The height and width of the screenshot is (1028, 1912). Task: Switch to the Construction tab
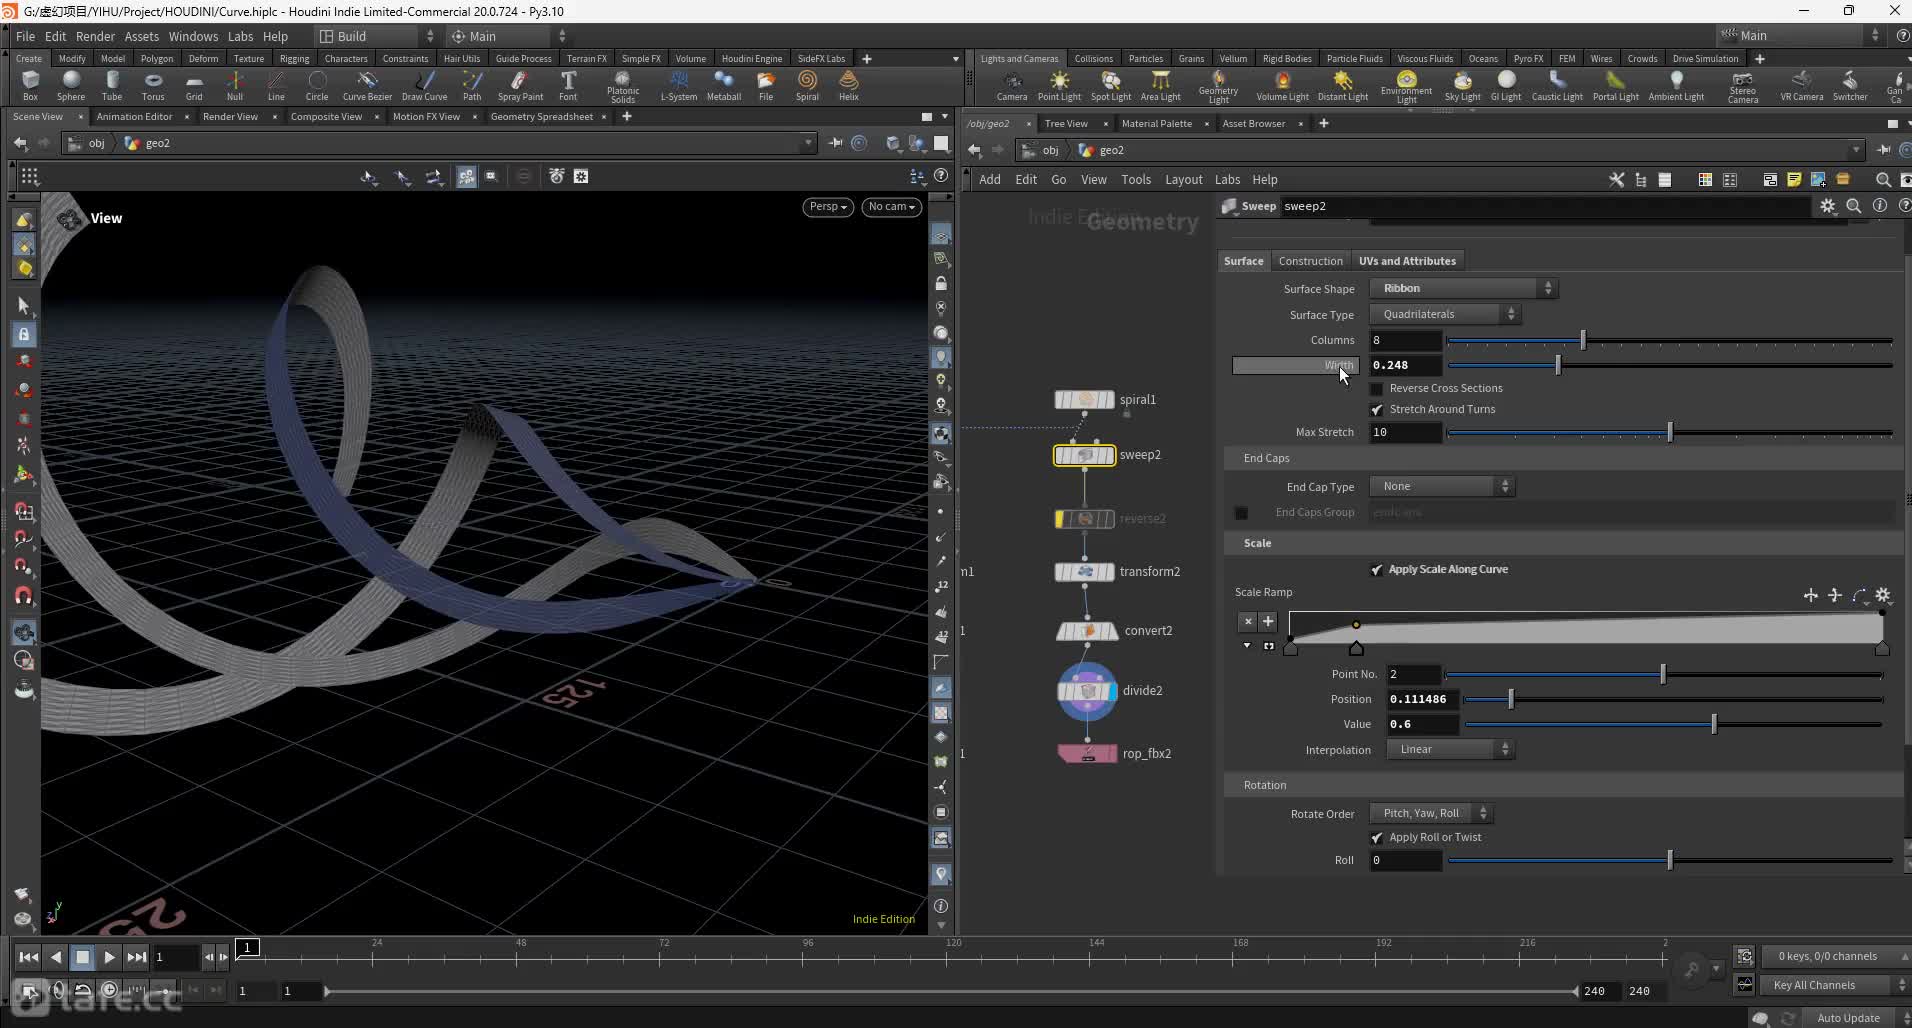(1310, 261)
